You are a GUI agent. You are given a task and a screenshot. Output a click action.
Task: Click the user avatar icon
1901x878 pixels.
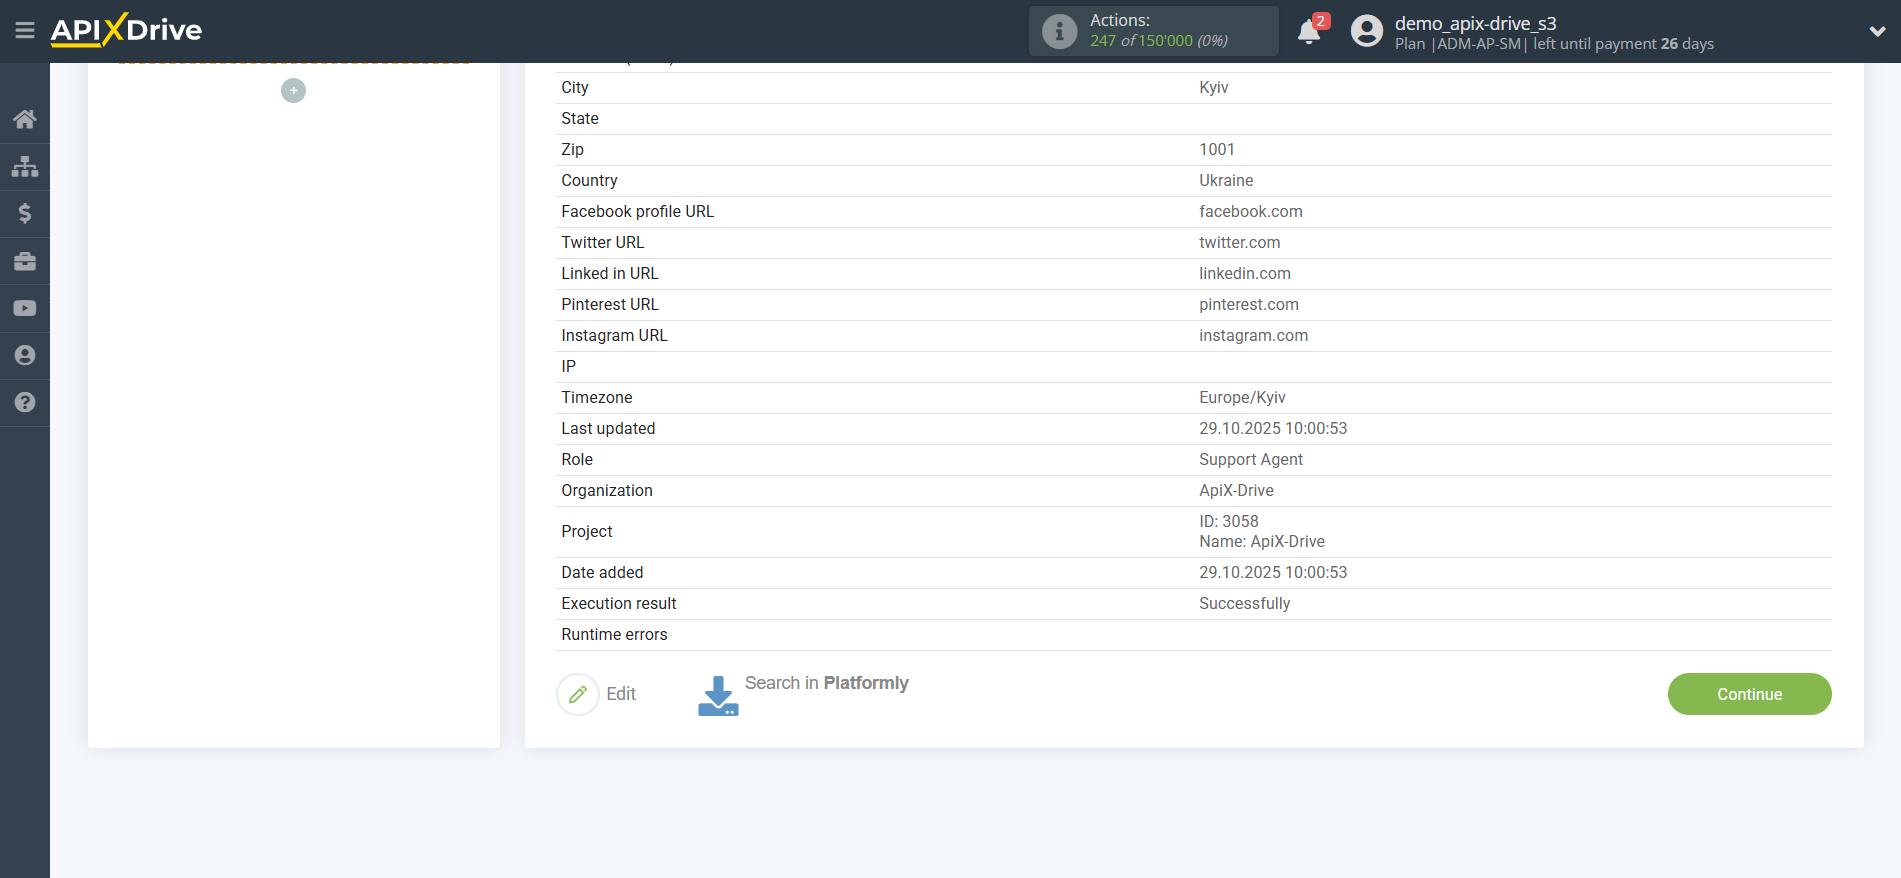pyautogui.click(x=1366, y=31)
